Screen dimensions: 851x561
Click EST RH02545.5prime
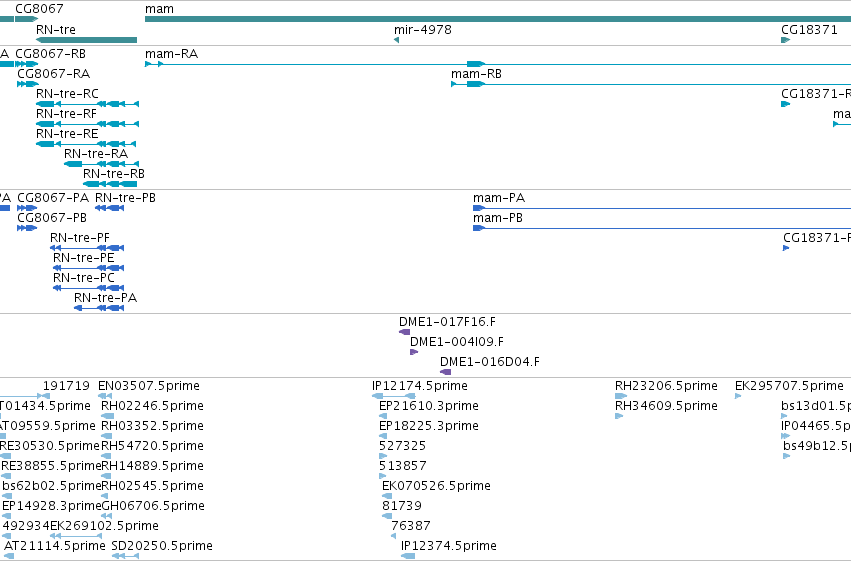pos(153,487)
